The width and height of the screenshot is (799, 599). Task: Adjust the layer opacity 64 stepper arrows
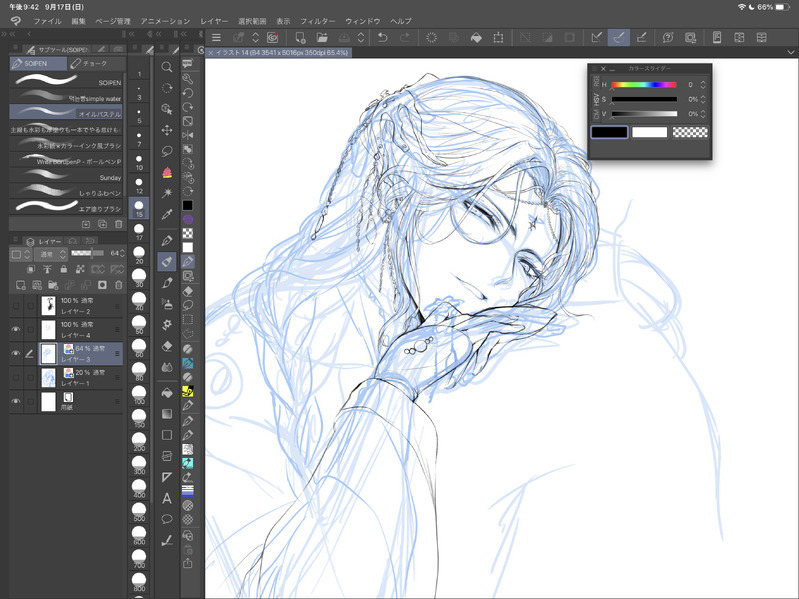point(122,253)
